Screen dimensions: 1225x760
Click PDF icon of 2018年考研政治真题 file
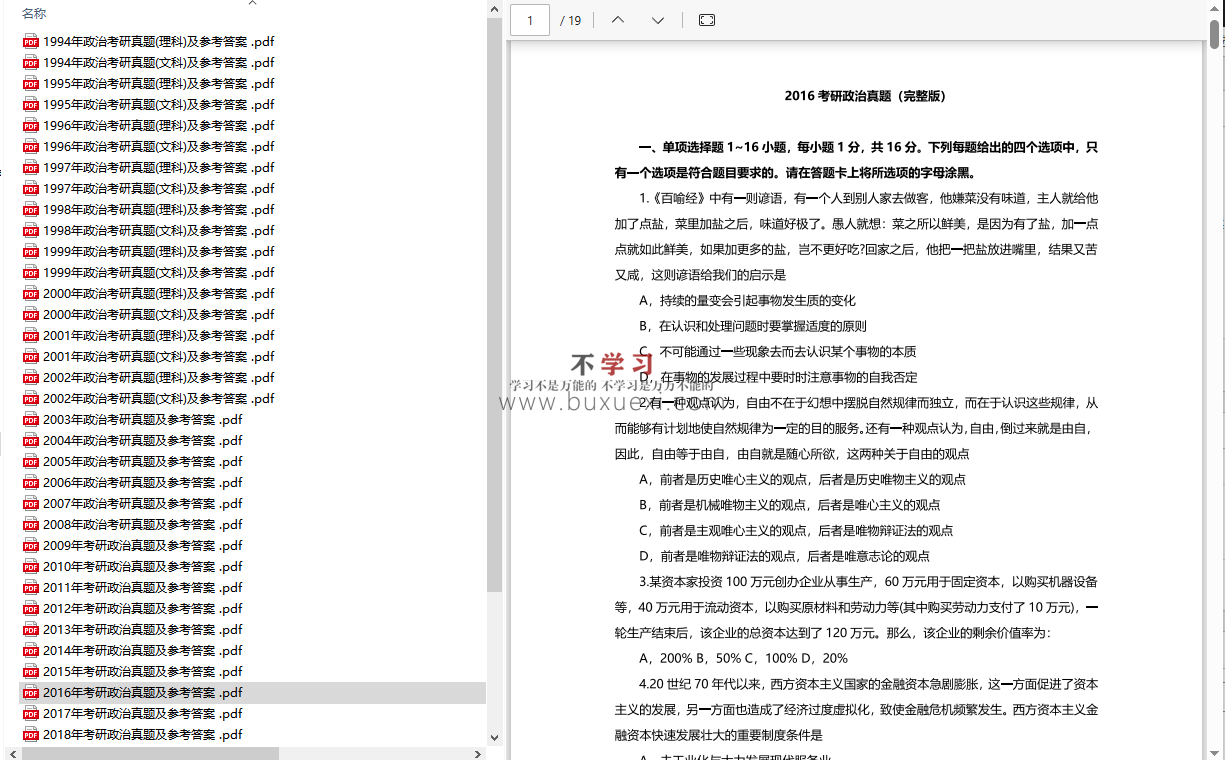click(x=30, y=735)
